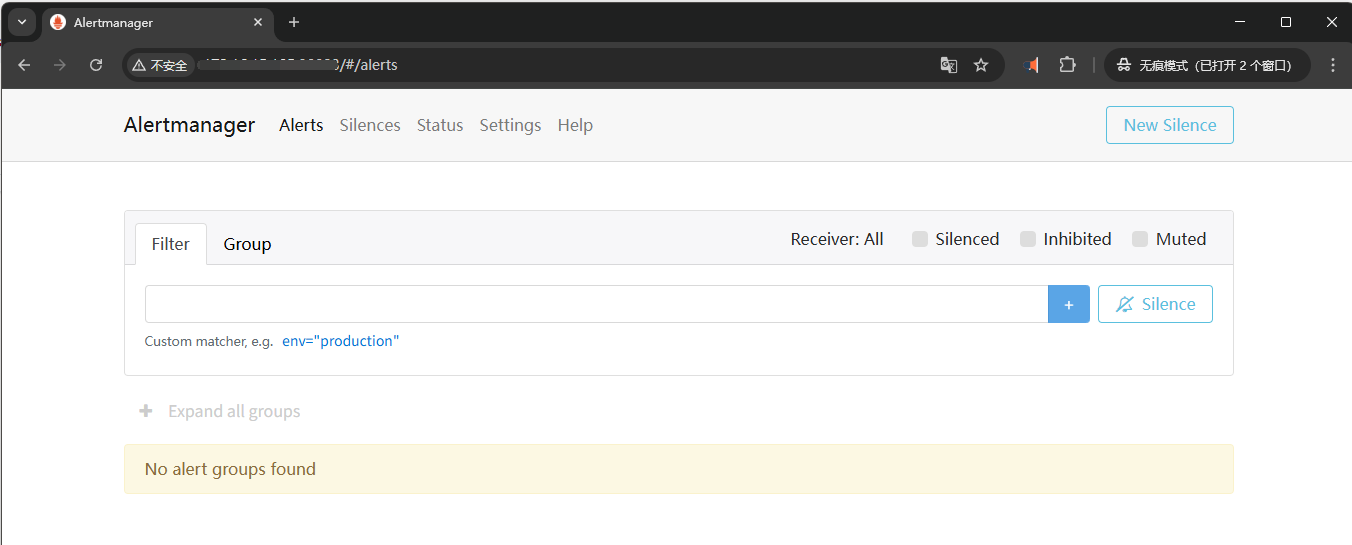
Task: Open the Chrome three-dot menu
Action: click(1333, 65)
